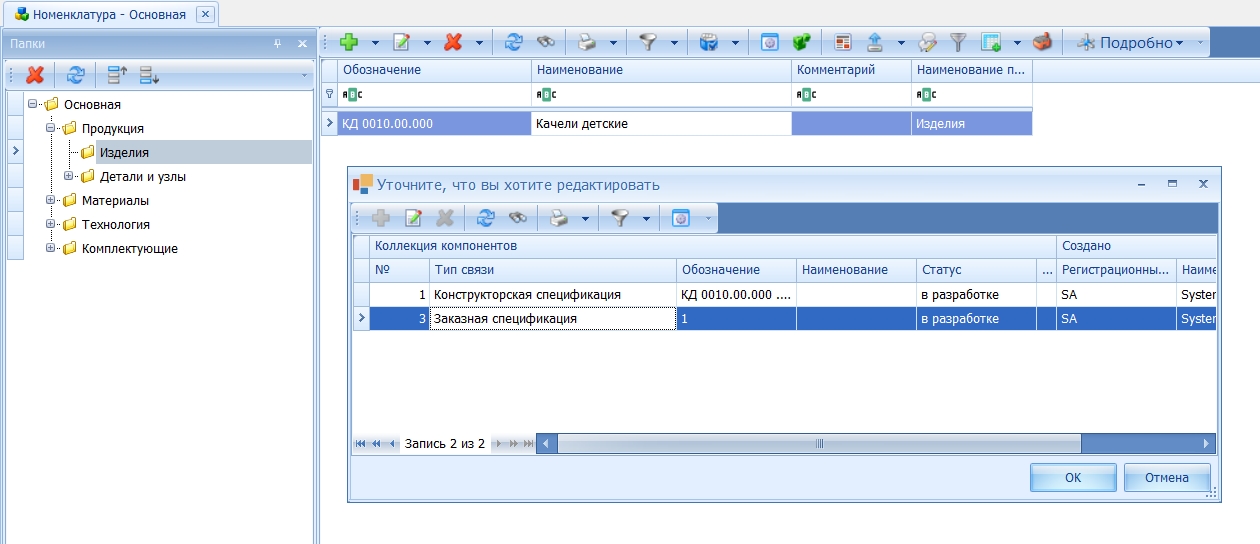Close the Номенклатура - Основная tab
The image size is (1260, 544).
pyautogui.click(x=205, y=15)
